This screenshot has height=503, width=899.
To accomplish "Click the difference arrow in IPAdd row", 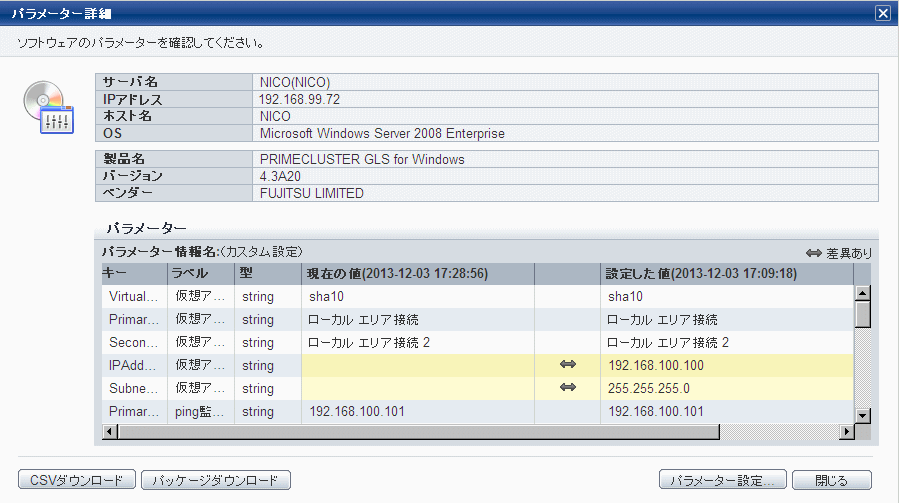I will click(568, 364).
